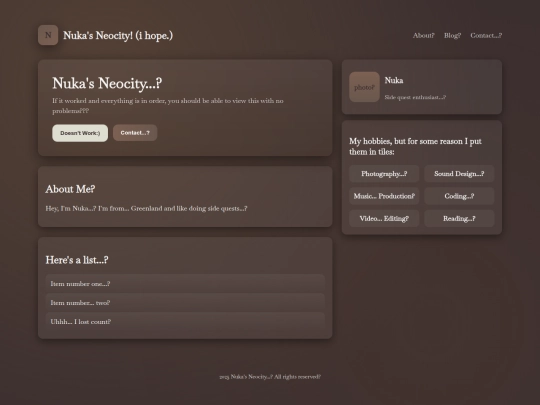Image resolution: width=540 pixels, height=405 pixels.
Task: Select the Video... Editing? hobby tile
Action: tap(384, 219)
